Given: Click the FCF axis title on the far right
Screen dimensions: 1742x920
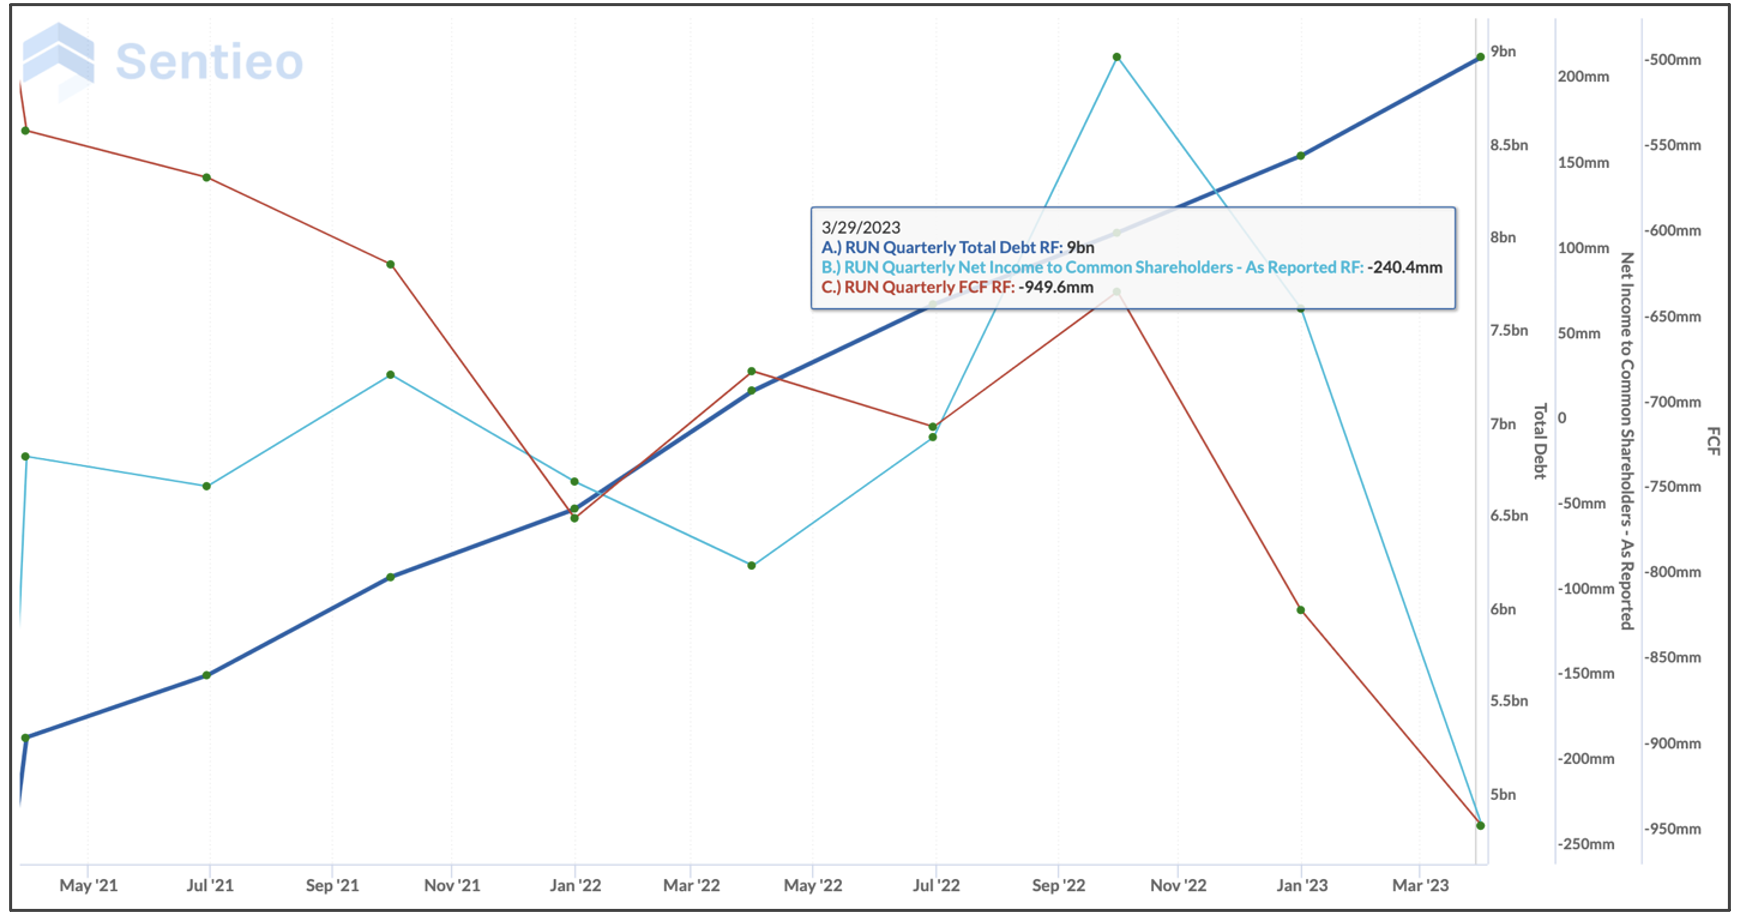Looking at the screenshot, I should pos(1714,441).
